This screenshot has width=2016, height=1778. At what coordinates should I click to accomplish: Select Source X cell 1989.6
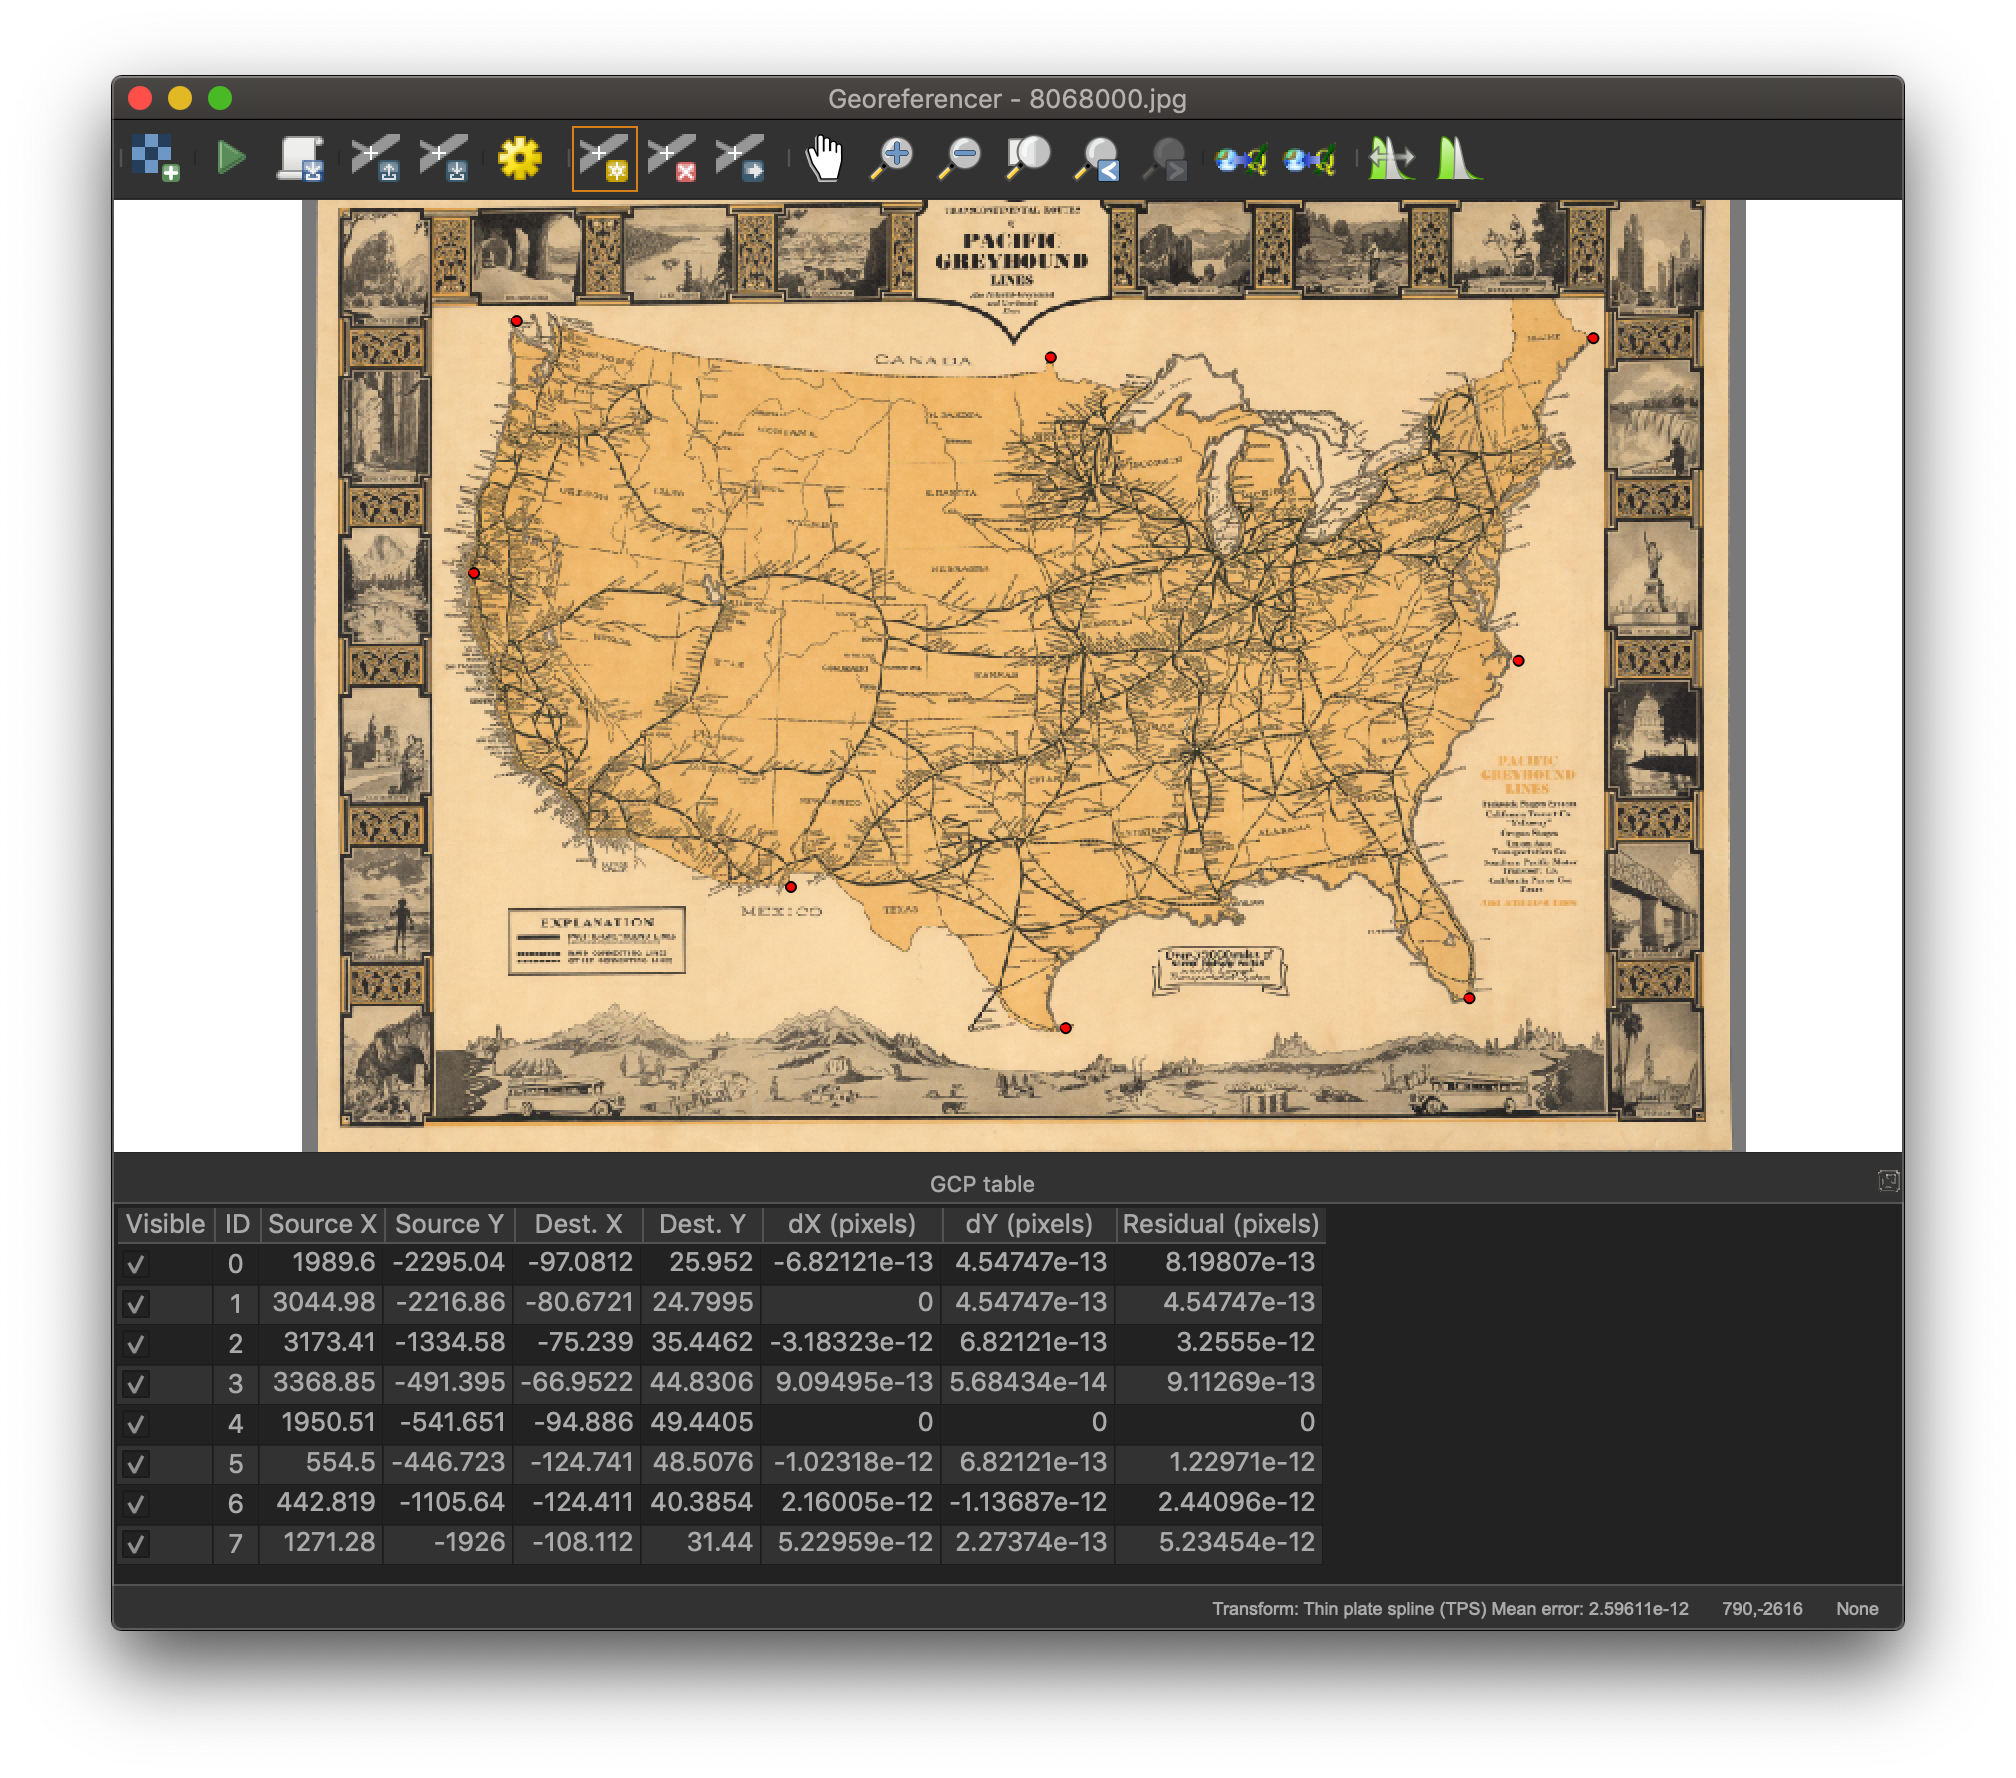point(322,1263)
